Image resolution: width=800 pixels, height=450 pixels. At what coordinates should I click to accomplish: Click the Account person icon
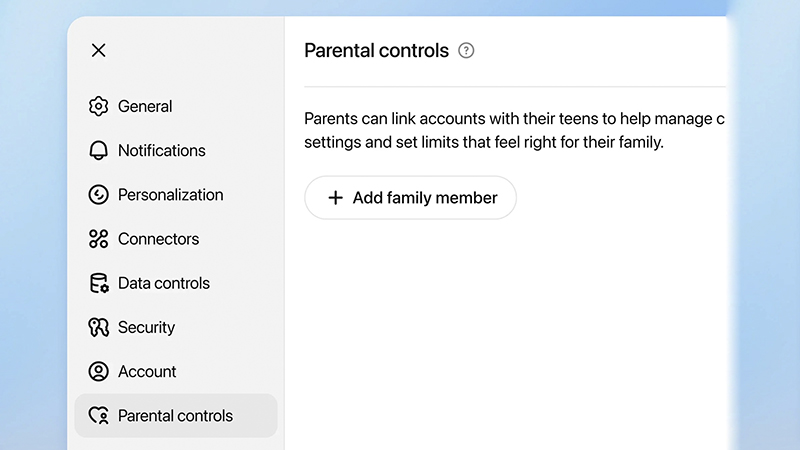[x=98, y=371]
